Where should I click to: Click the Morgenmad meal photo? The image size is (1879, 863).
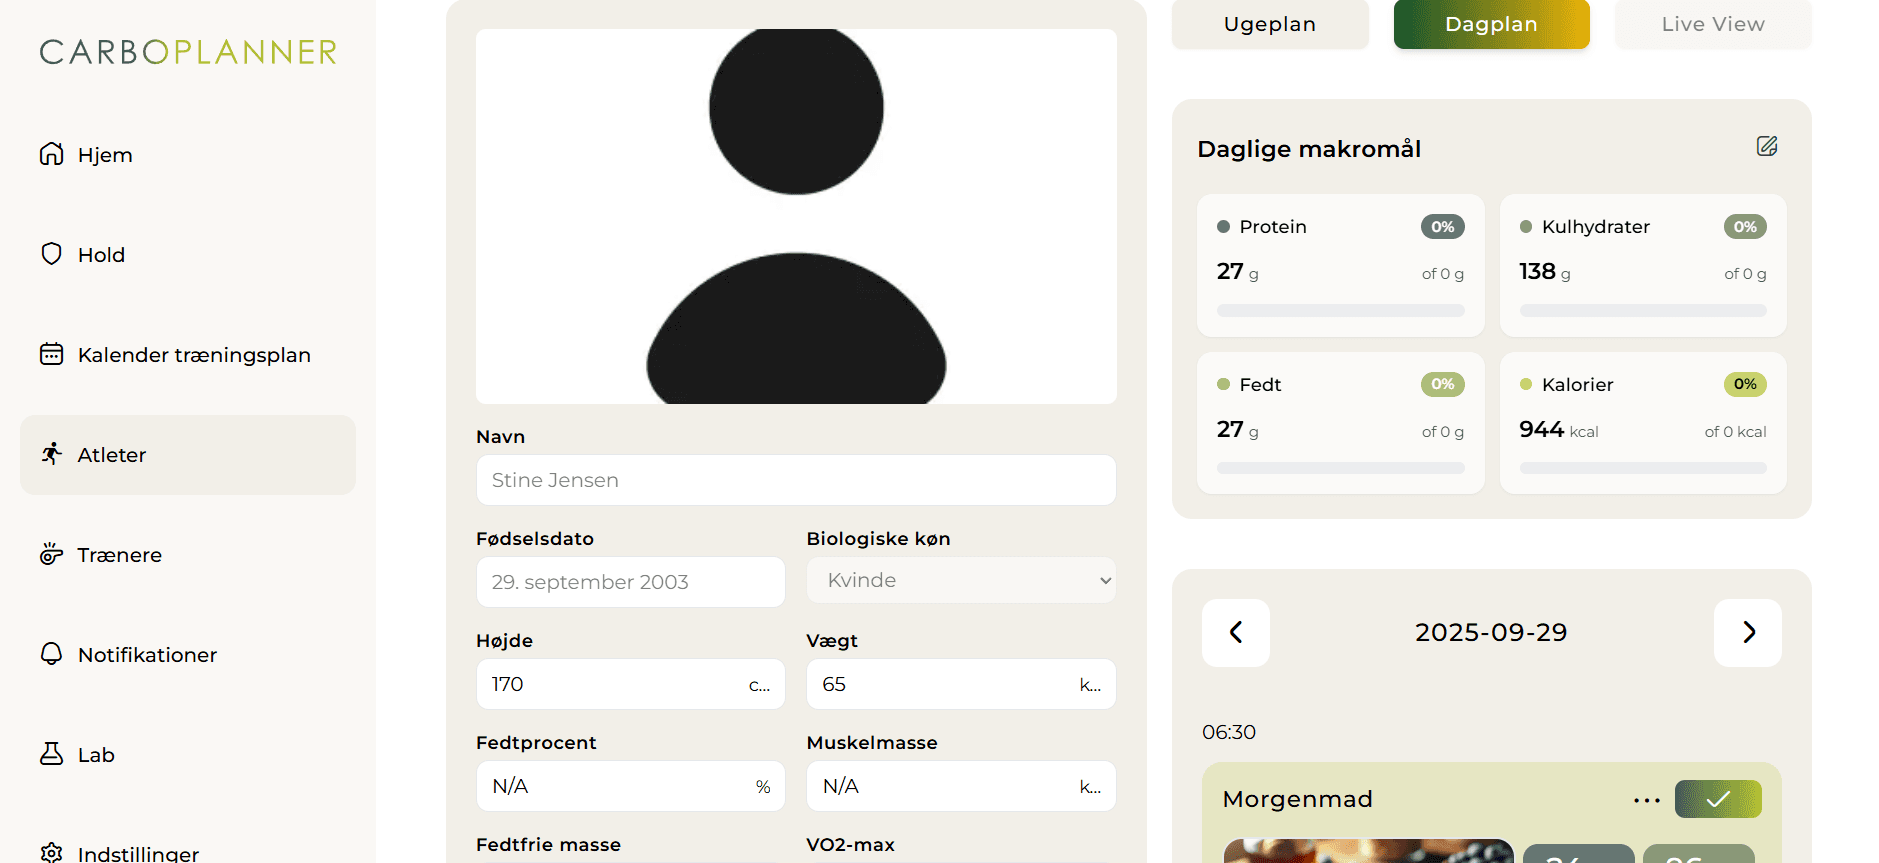pos(1368,851)
